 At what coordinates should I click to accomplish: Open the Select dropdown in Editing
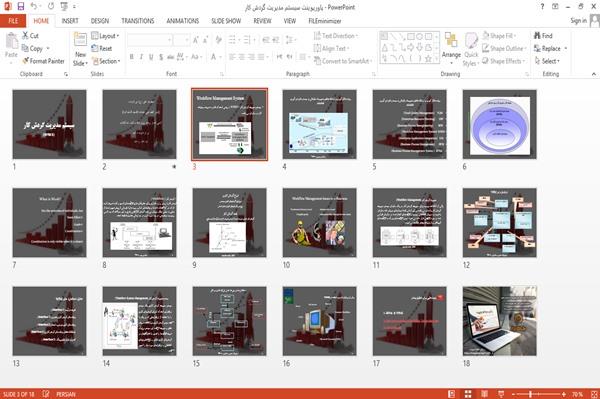[x=547, y=61]
